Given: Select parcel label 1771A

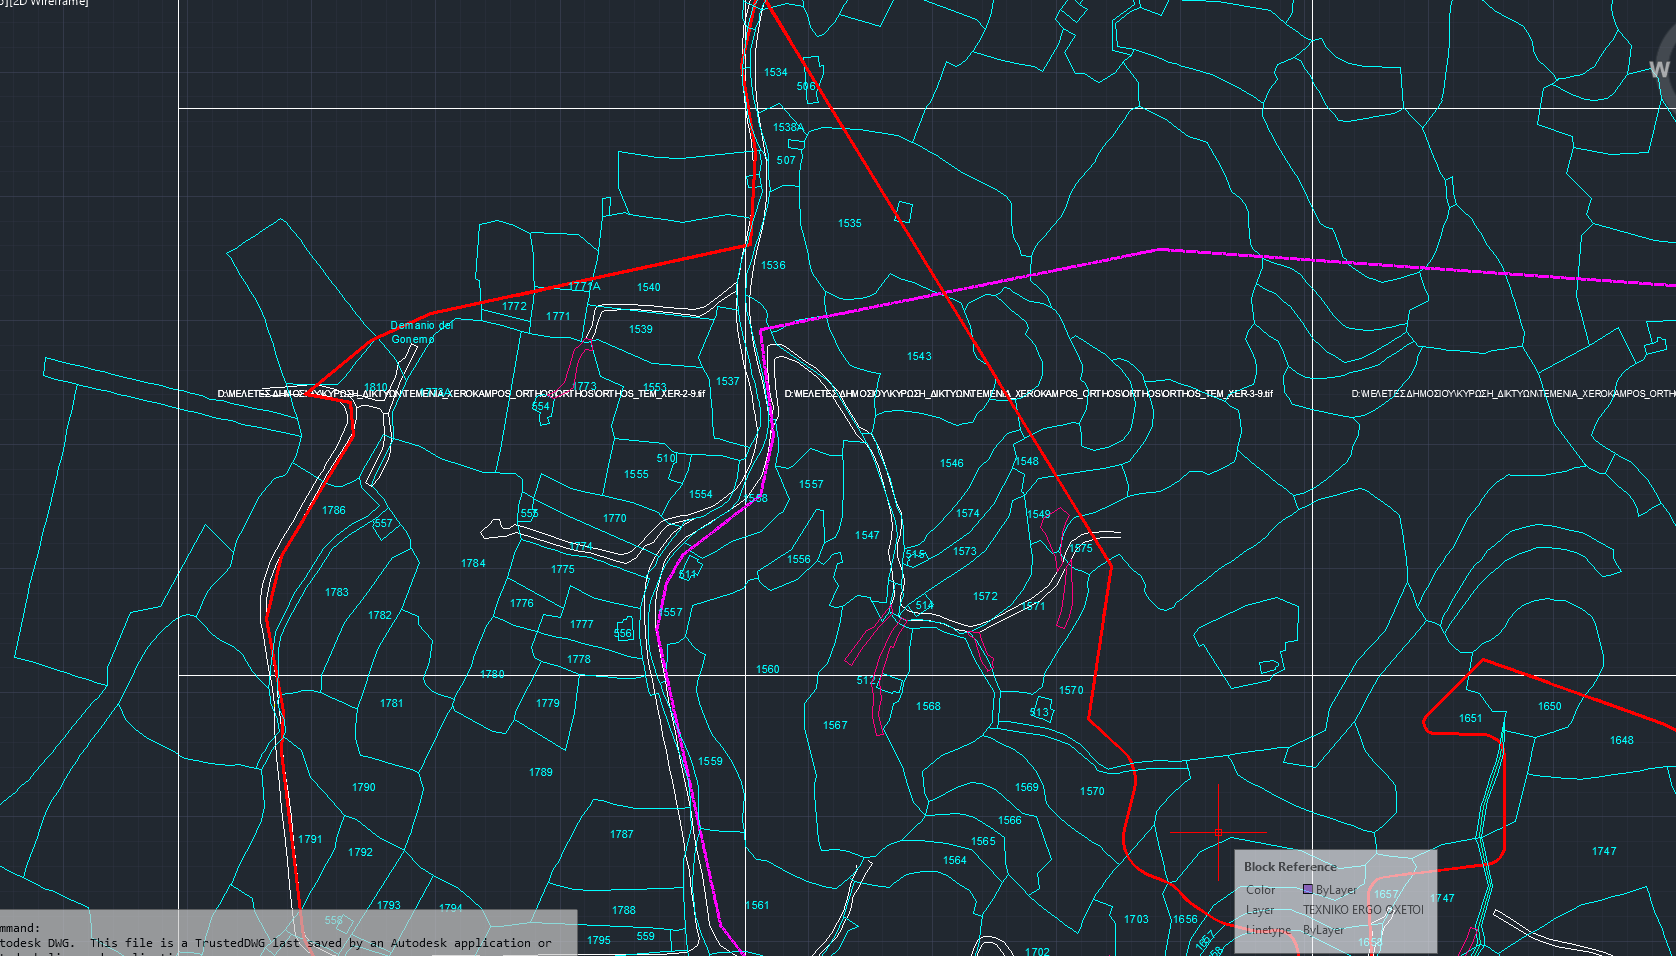Looking at the screenshot, I should tap(584, 287).
